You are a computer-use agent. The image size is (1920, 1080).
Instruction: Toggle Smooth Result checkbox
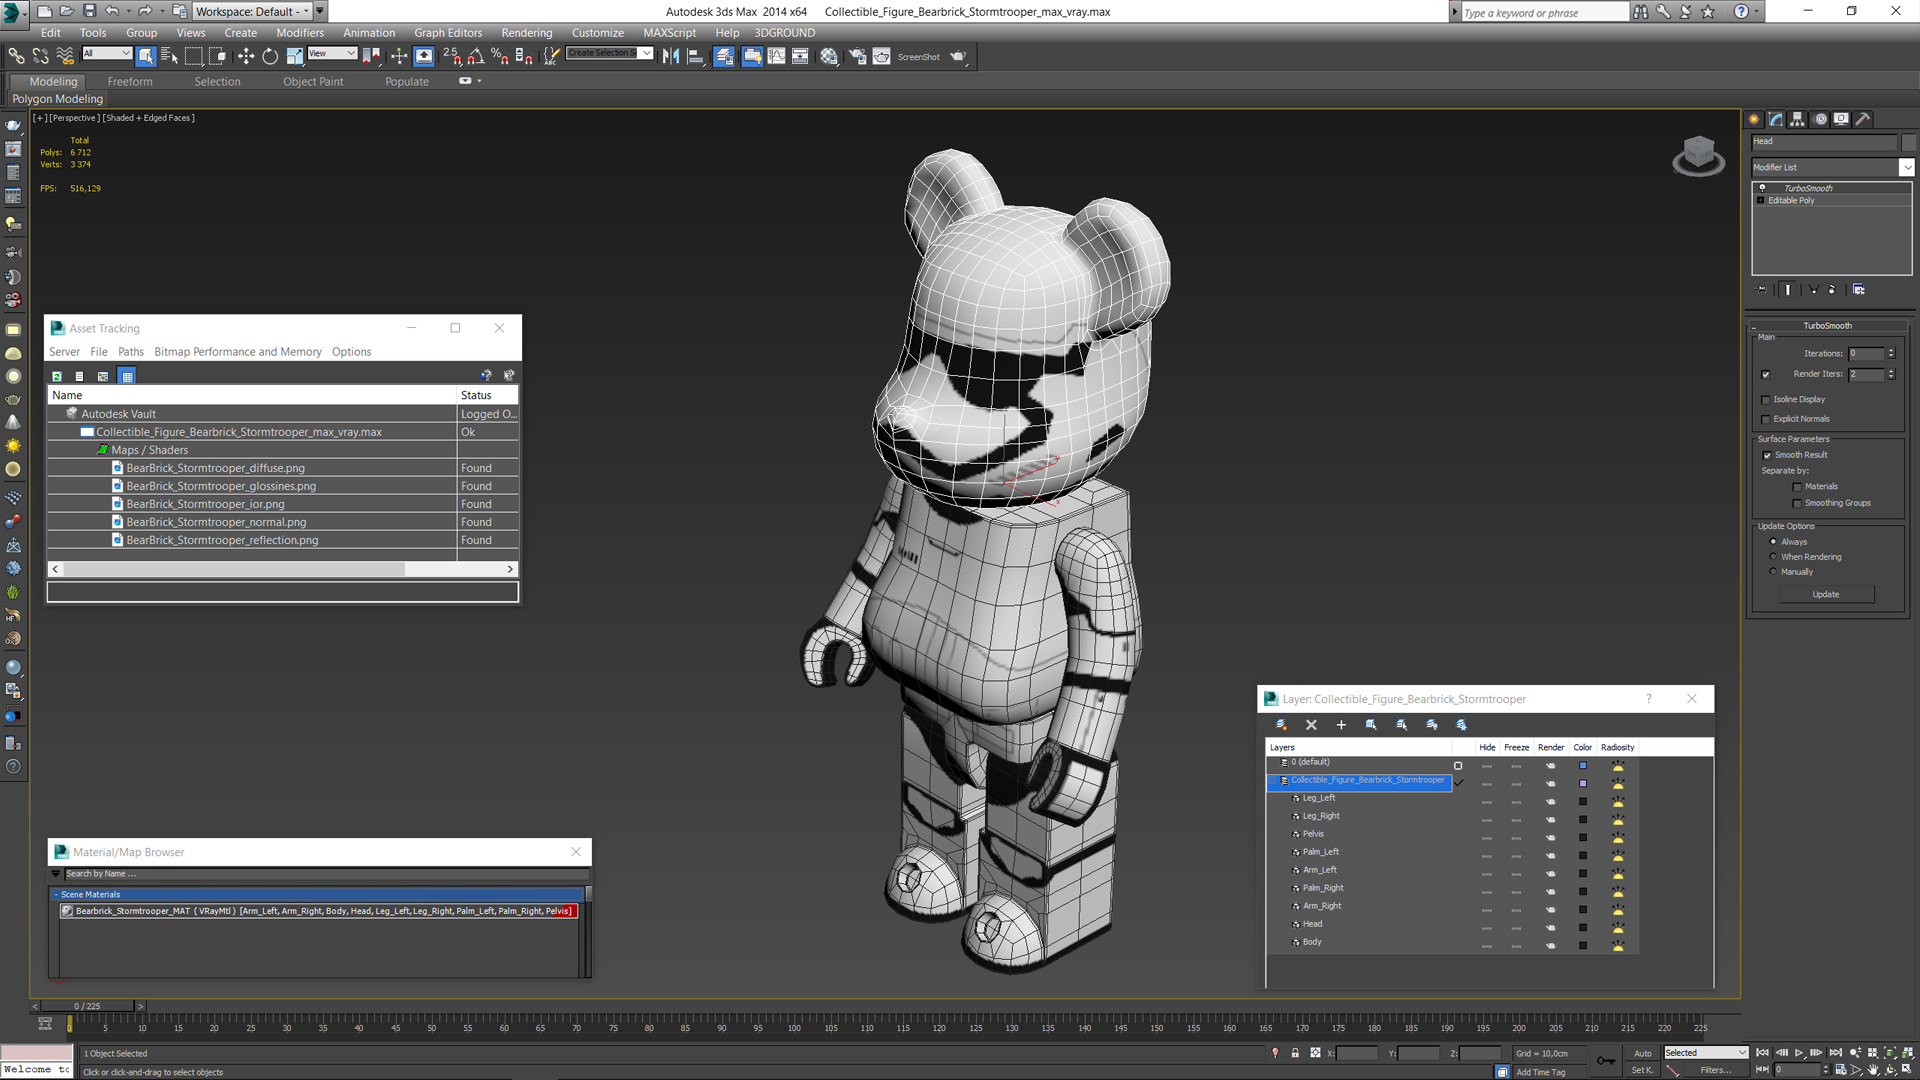pyautogui.click(x=1767, y=456)
